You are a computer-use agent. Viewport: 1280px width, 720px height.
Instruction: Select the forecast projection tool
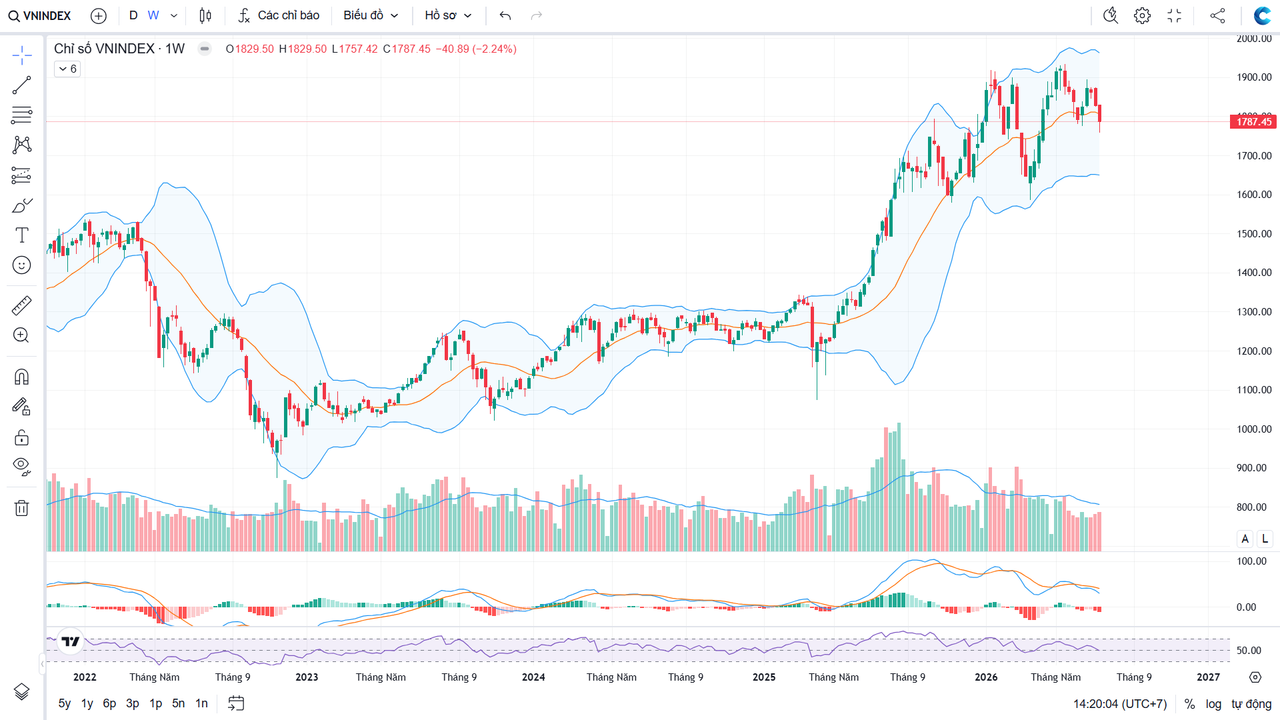click(21, 175)
